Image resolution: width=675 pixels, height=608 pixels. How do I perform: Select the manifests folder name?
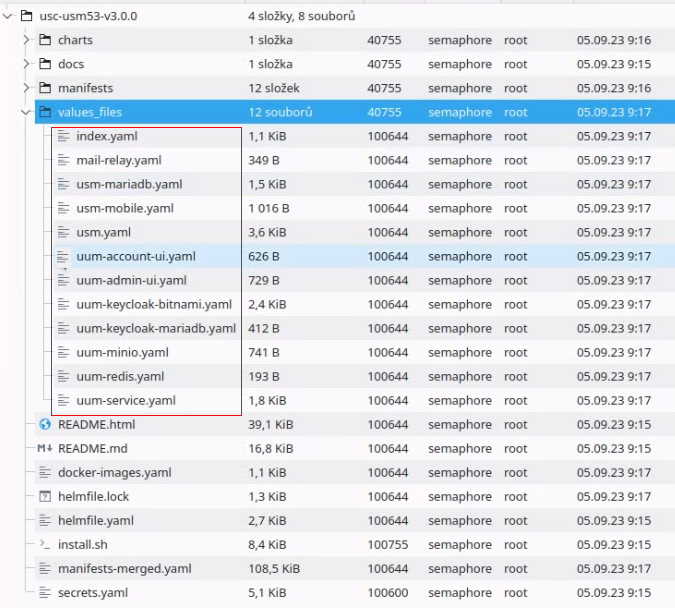pos(86,88)
